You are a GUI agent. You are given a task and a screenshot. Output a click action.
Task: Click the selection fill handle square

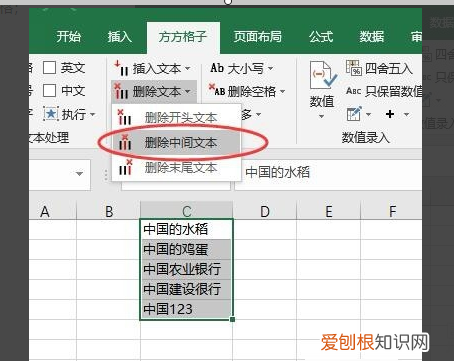(232, 319)
